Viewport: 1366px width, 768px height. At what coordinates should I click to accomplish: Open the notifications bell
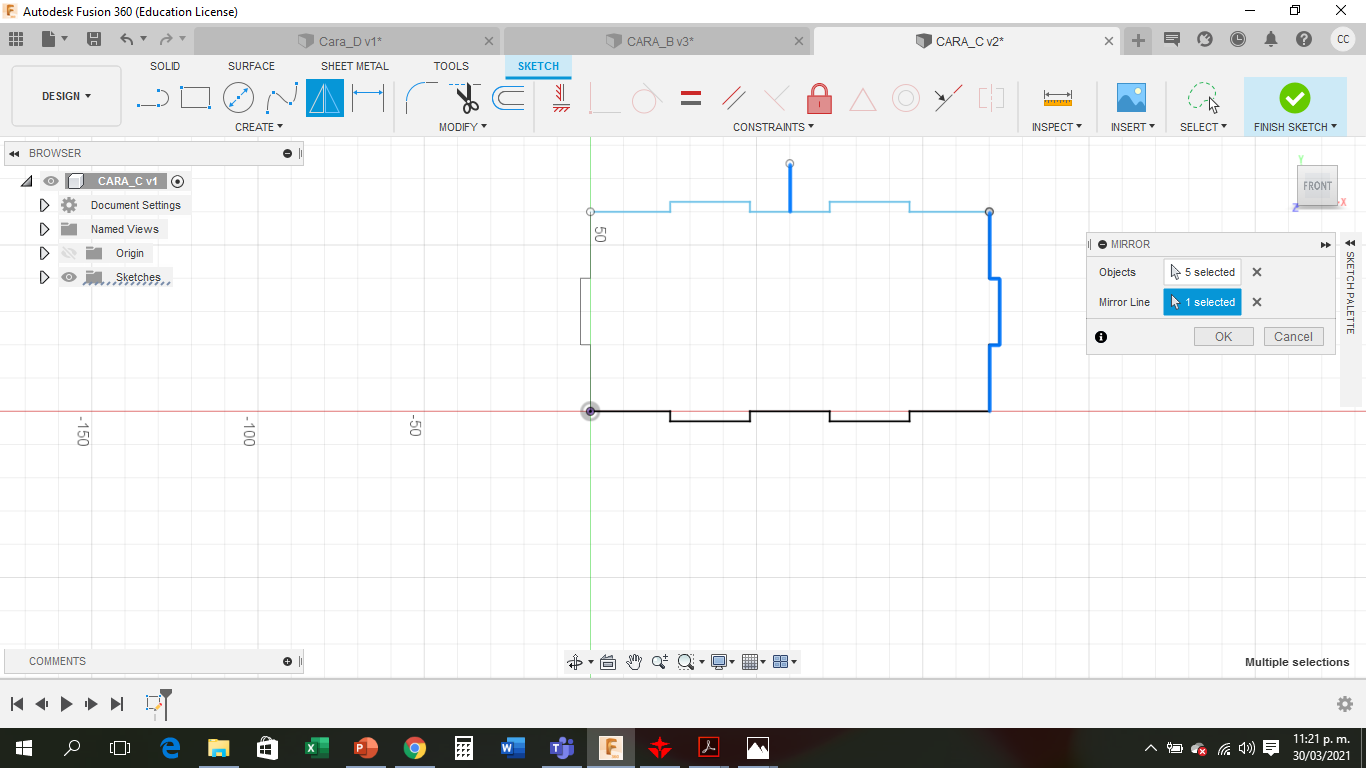1271,39
